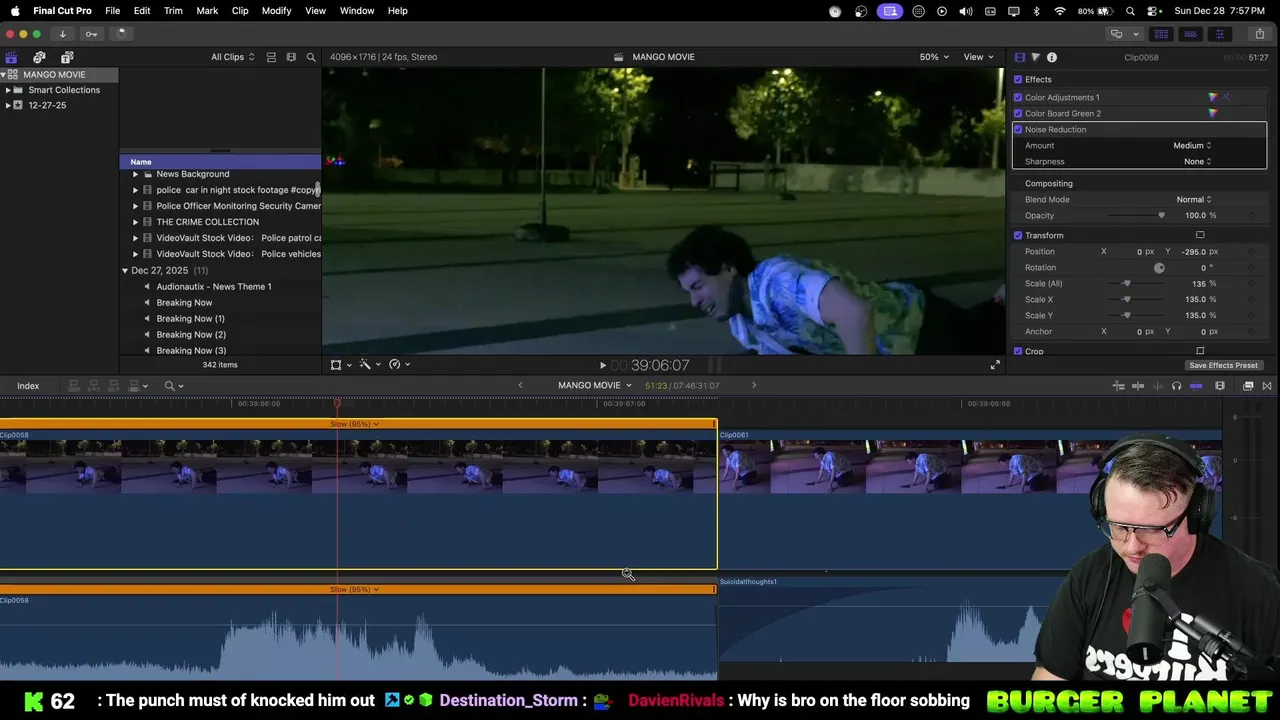Screen dimensions: 1280x720
Task: Open the Trim menu
Action: click(173, 10)
